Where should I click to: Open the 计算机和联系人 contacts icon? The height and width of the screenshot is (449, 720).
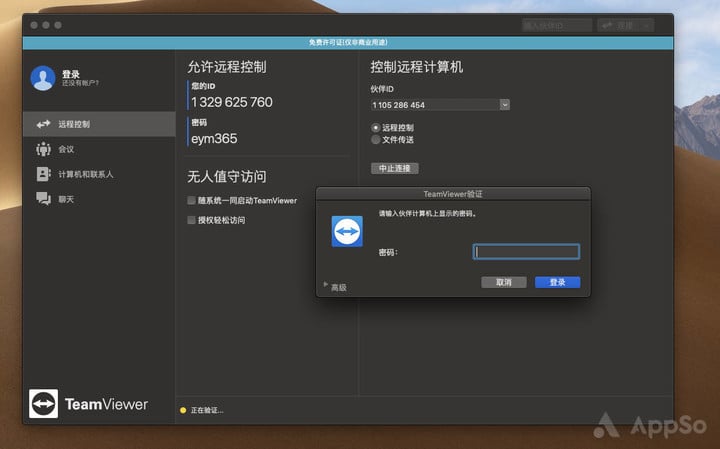(43, 174)
